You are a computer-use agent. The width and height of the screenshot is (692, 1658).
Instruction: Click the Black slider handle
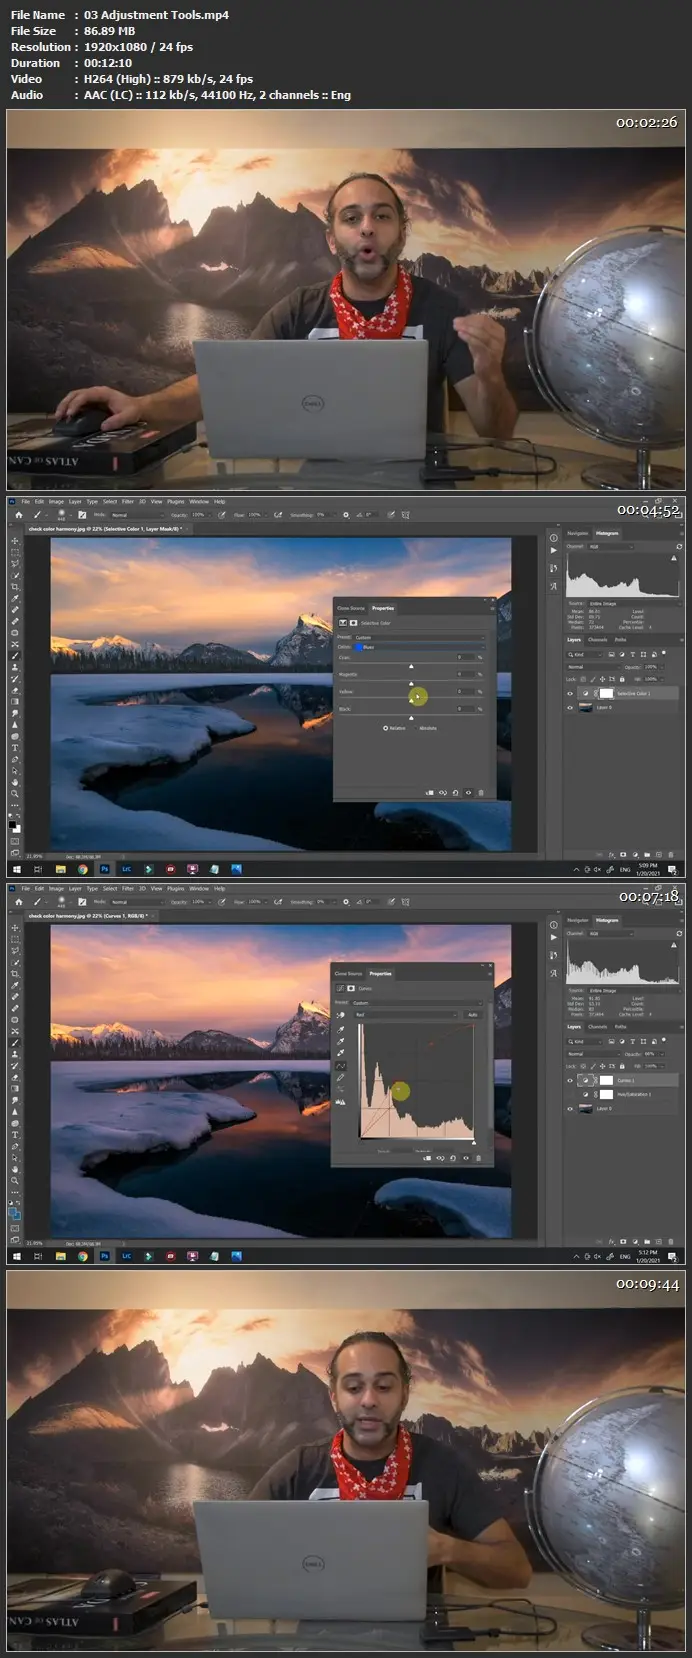411,718
